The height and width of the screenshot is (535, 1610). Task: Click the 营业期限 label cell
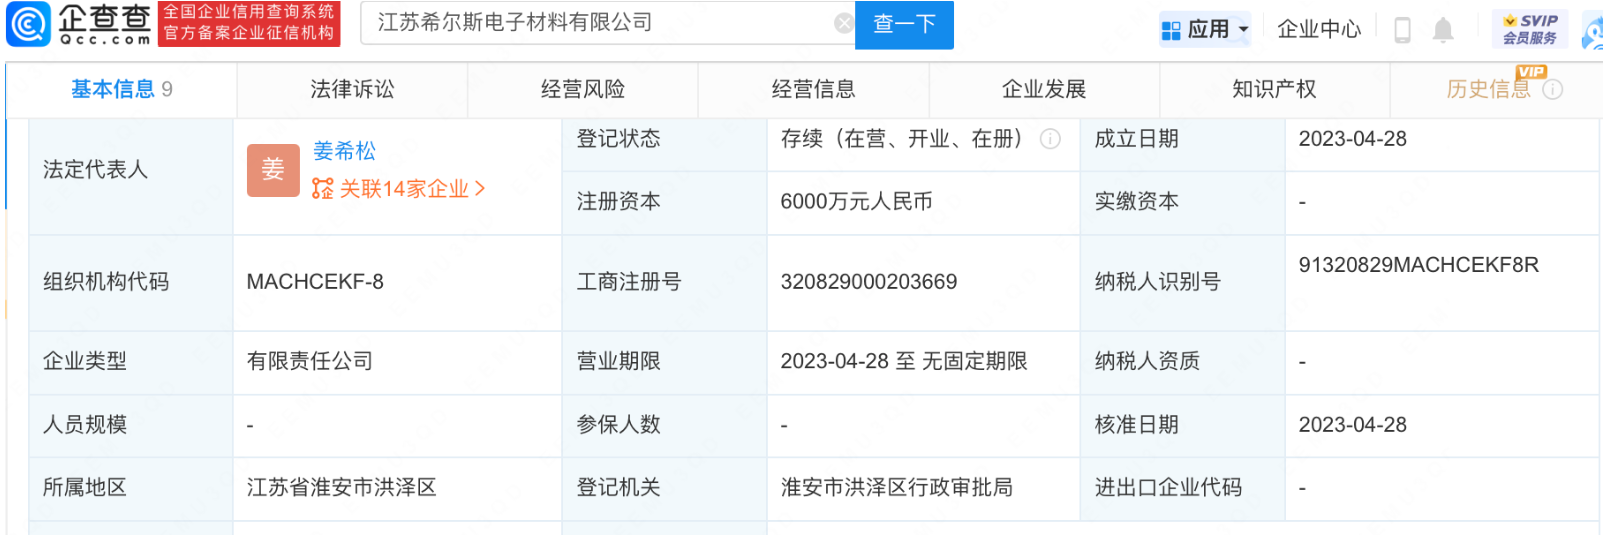coord(665,362)
